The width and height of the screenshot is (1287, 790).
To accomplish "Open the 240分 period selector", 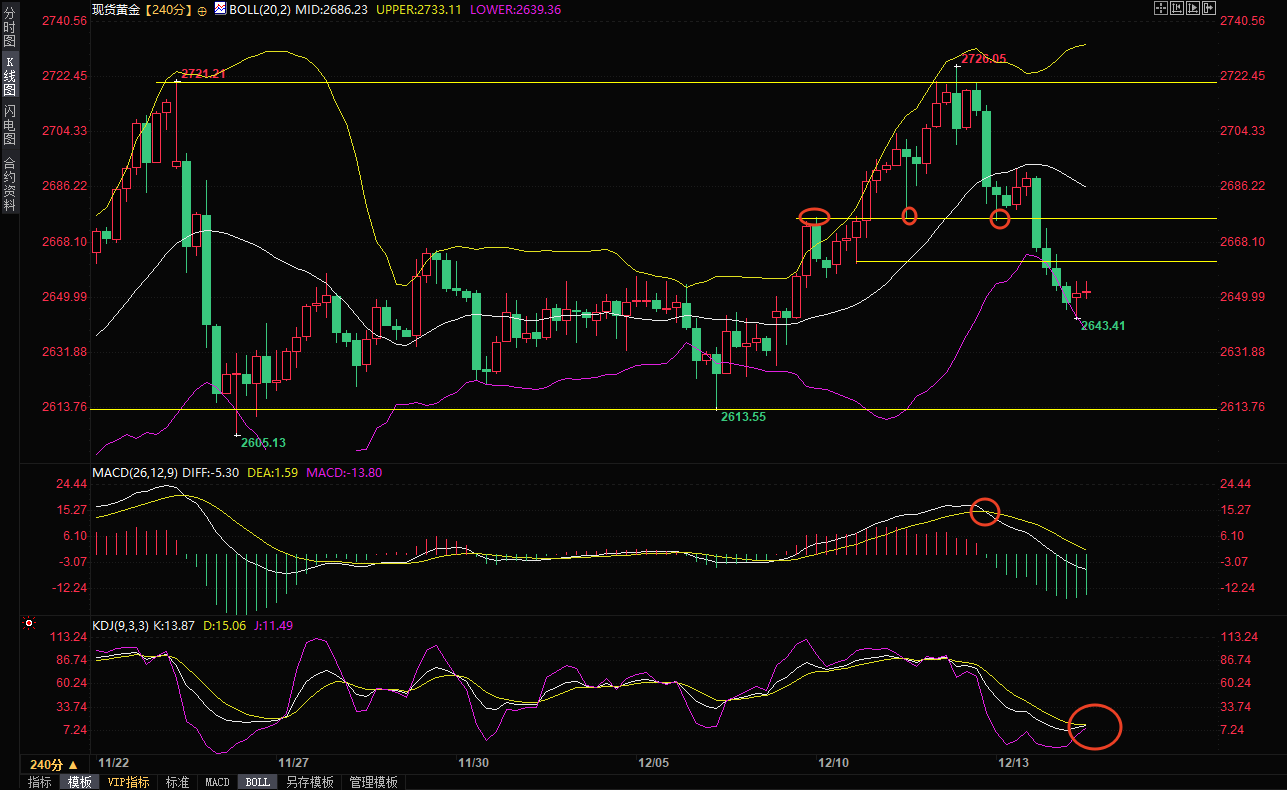I will tap(54, 764).
